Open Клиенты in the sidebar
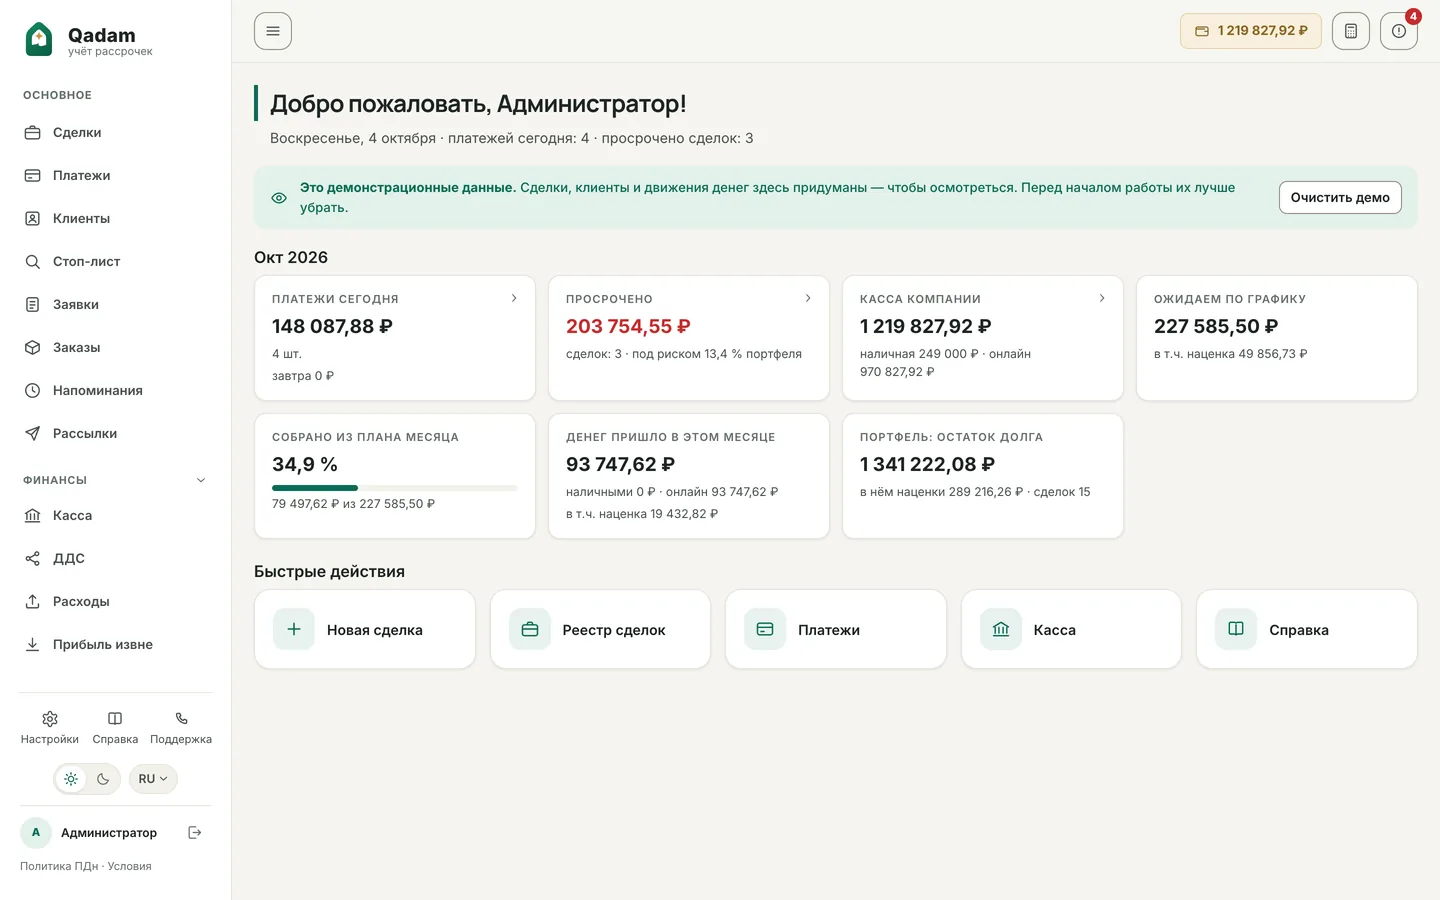Screen dimensions: 1440x900 point(115,219)
